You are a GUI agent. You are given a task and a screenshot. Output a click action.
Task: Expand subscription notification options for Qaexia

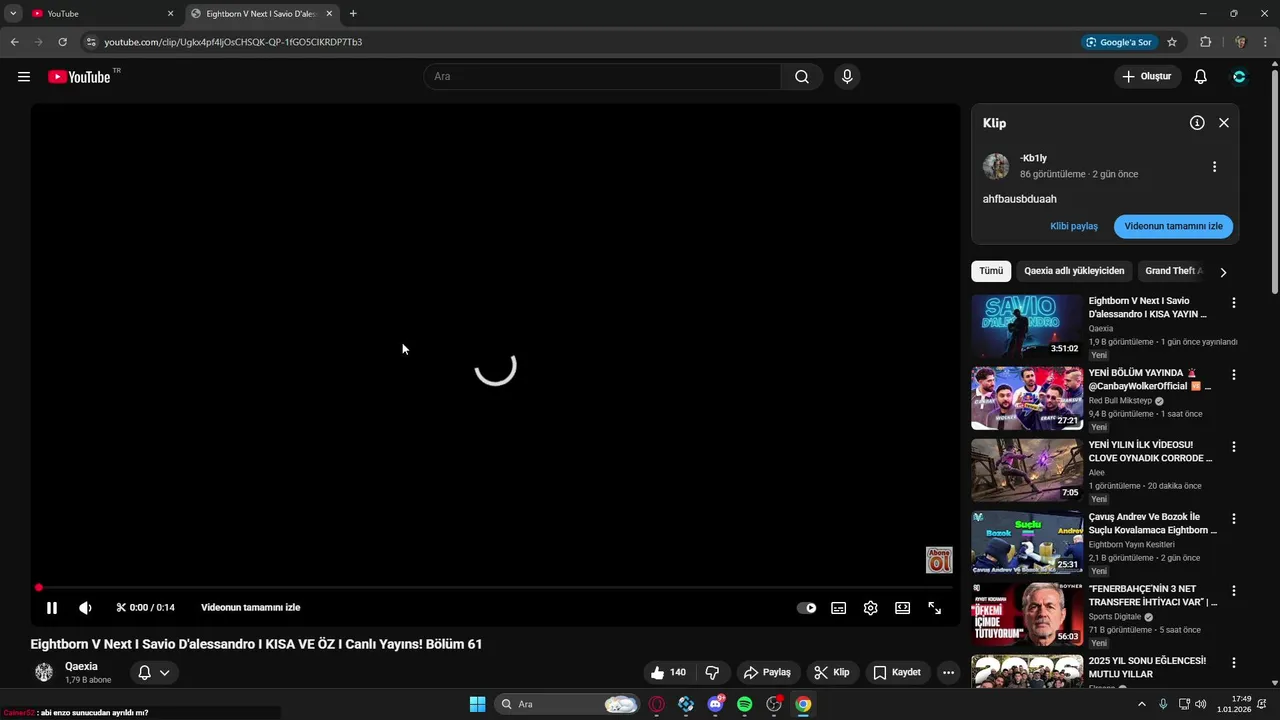coord(154,673)
